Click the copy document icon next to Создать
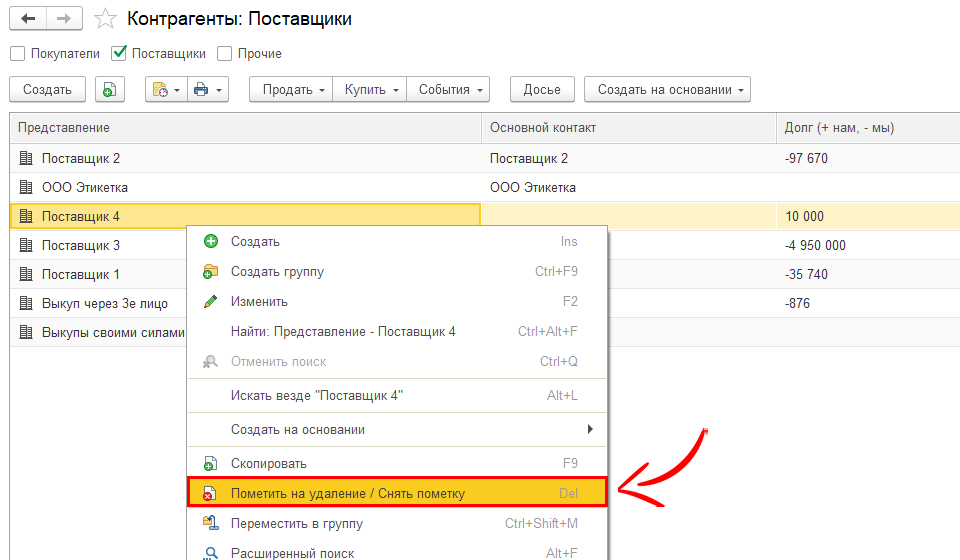 [109, 90]
